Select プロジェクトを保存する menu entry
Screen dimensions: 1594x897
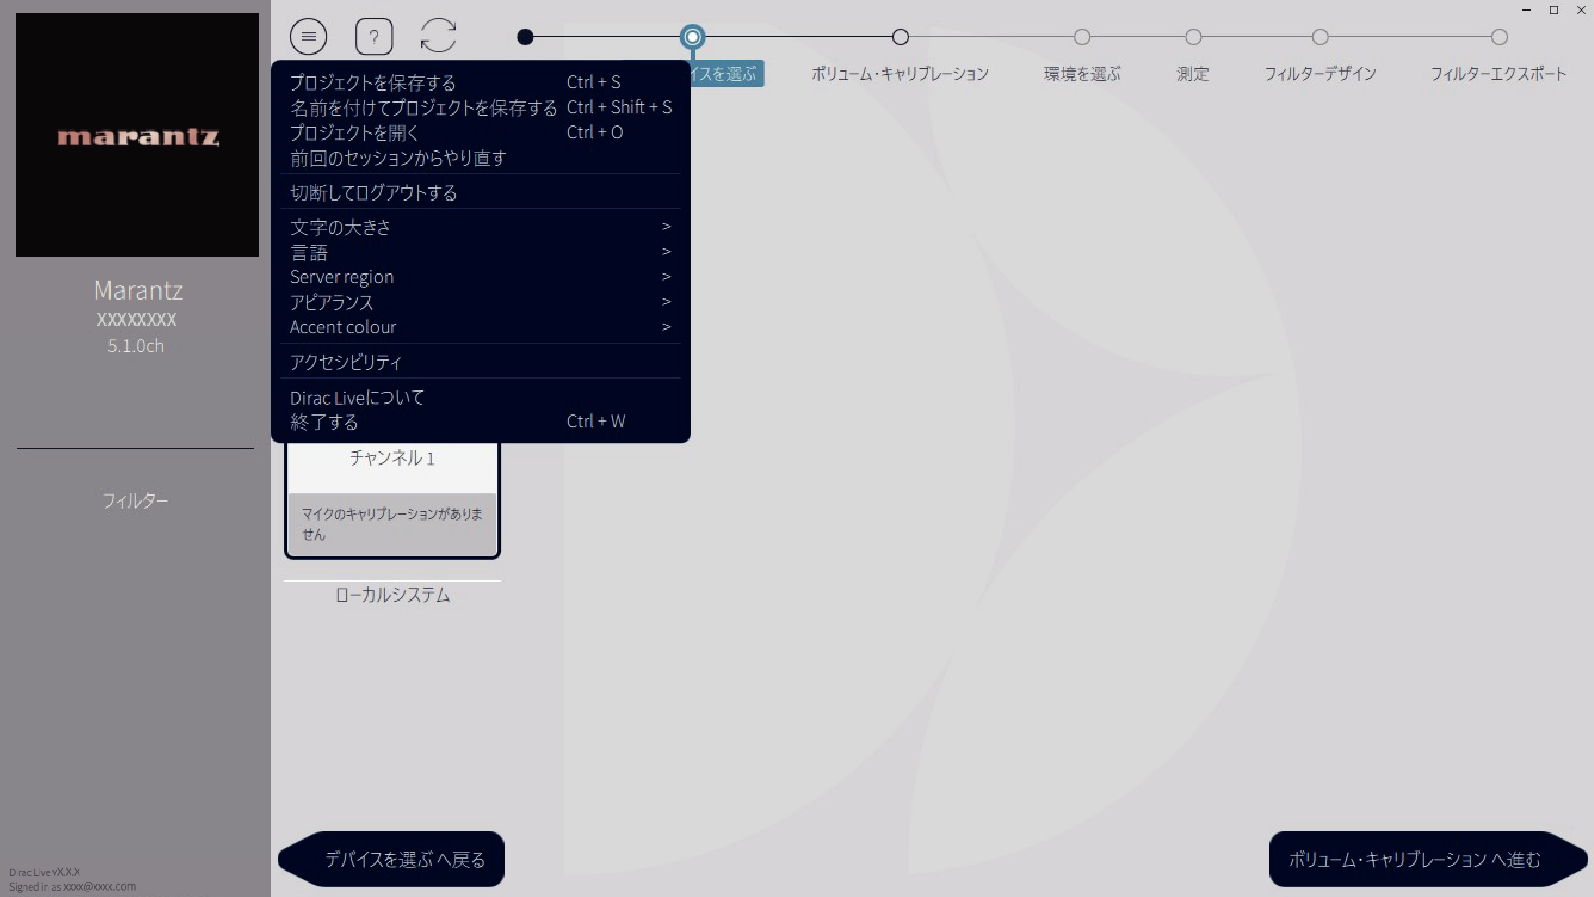[480, 82]
